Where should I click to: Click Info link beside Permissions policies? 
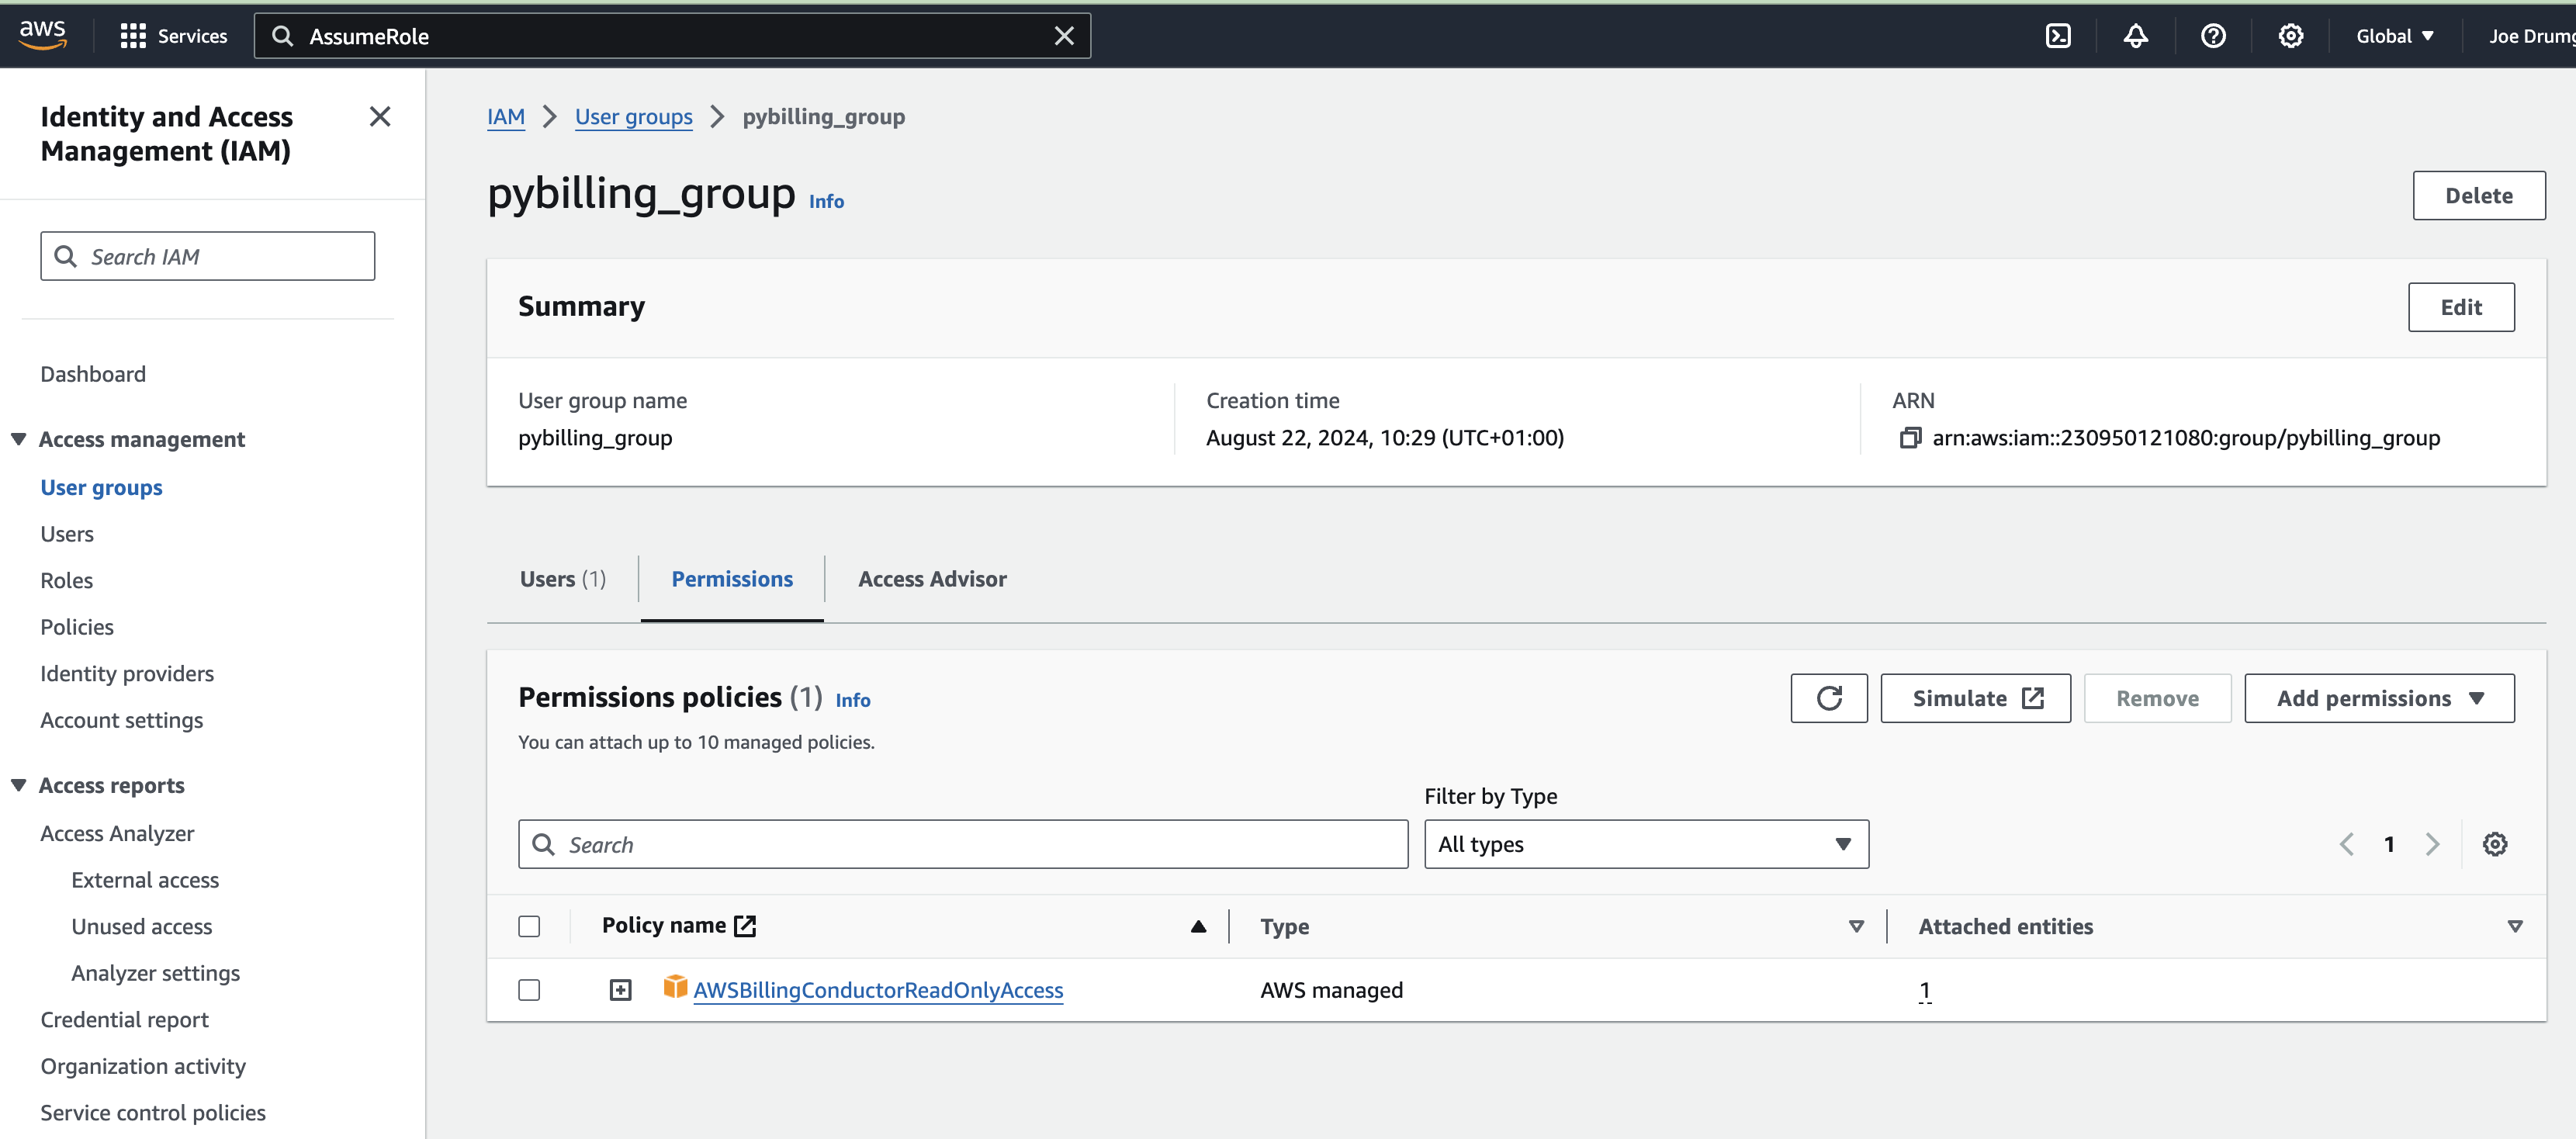tap(853, 700)
